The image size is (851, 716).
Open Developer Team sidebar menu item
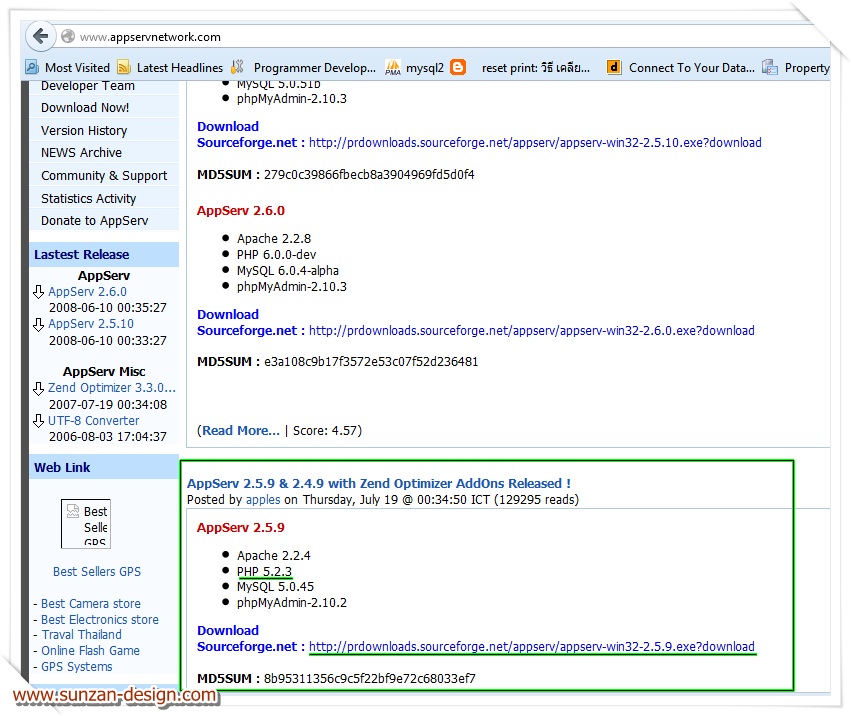(88, 86)
